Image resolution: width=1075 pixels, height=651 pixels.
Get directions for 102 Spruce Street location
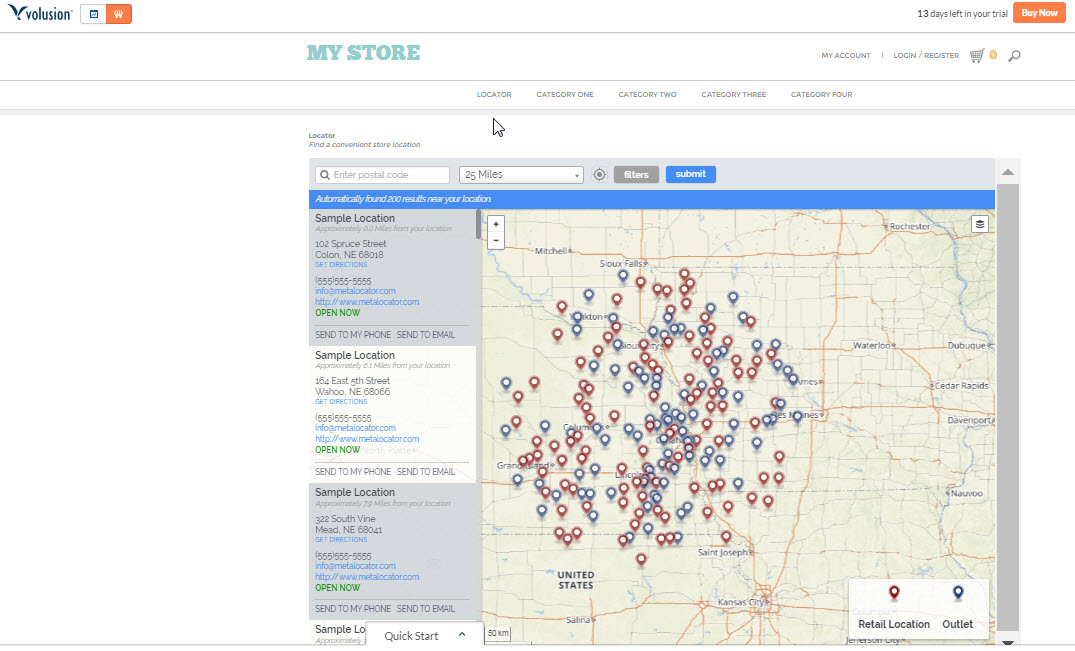tap(341, 265)
